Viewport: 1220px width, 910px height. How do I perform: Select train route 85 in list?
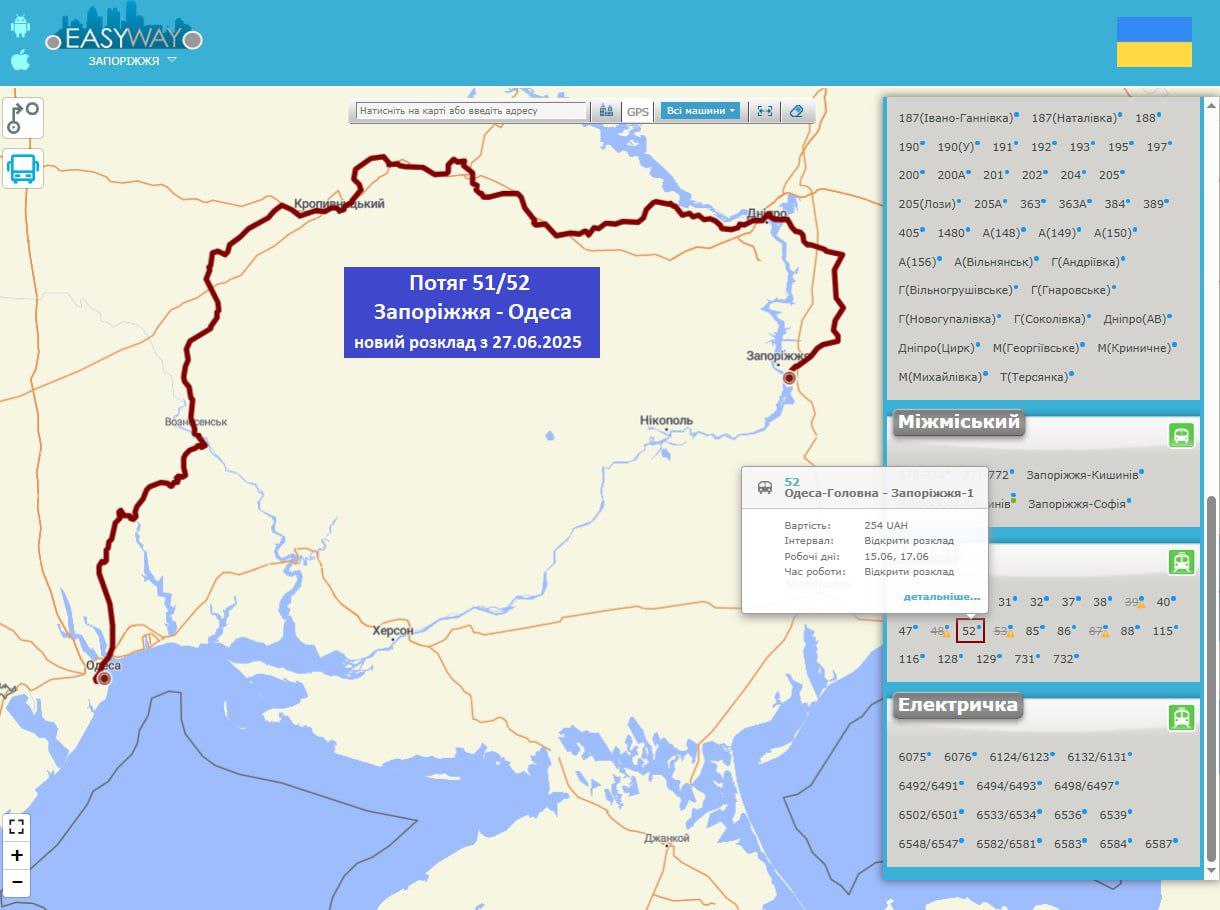tap(1032, 631)
